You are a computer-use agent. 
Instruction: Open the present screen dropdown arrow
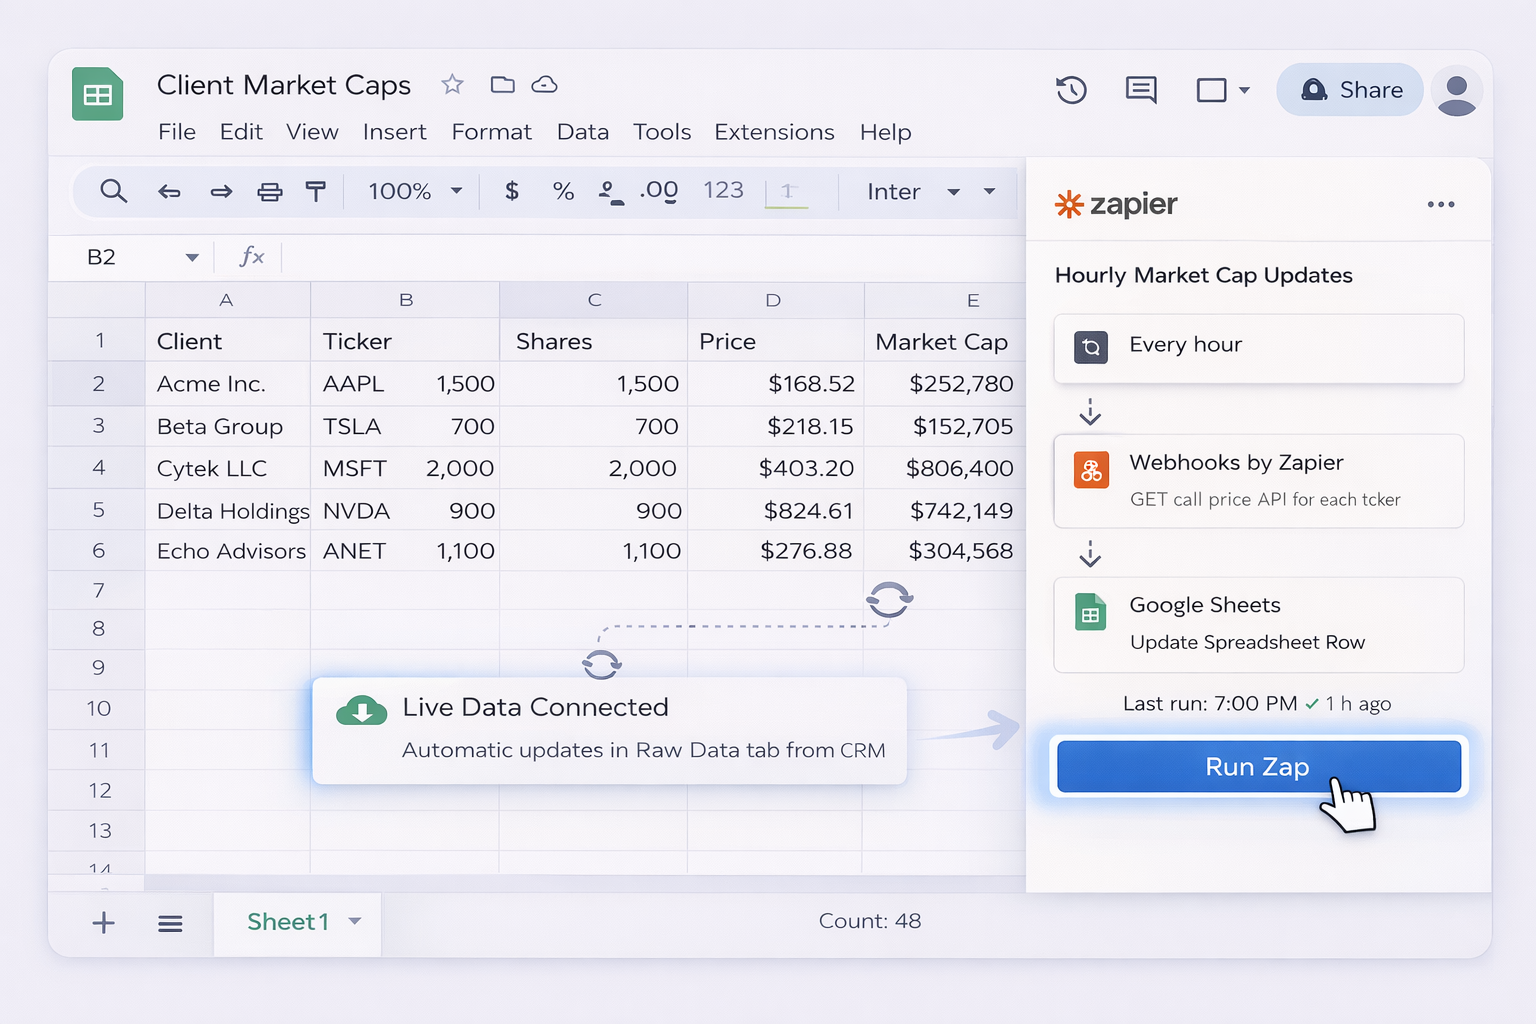[1244, 90]
